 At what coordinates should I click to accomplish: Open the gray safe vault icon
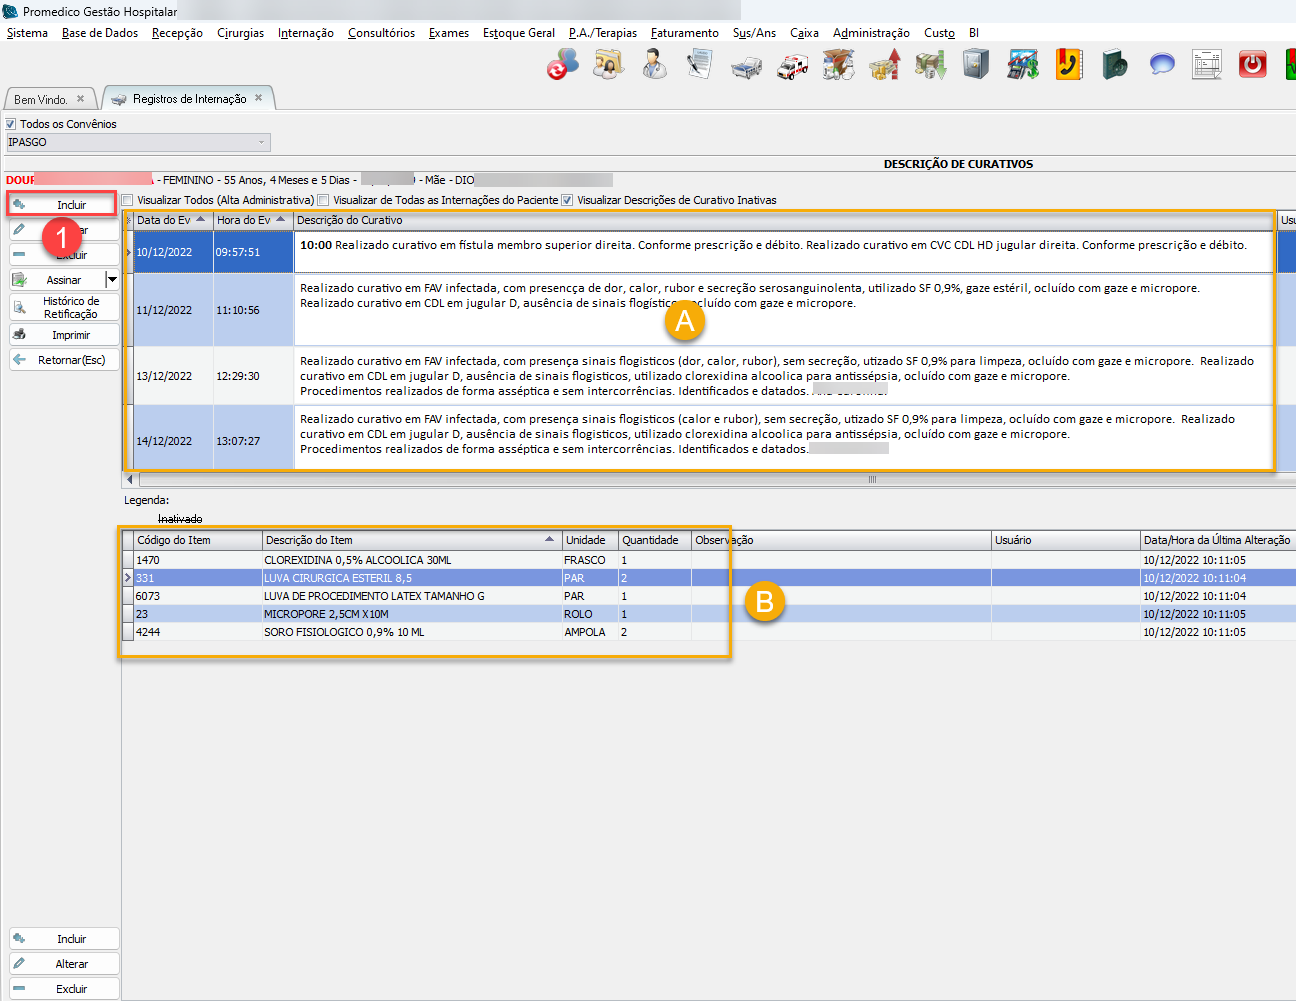point(976,65)
